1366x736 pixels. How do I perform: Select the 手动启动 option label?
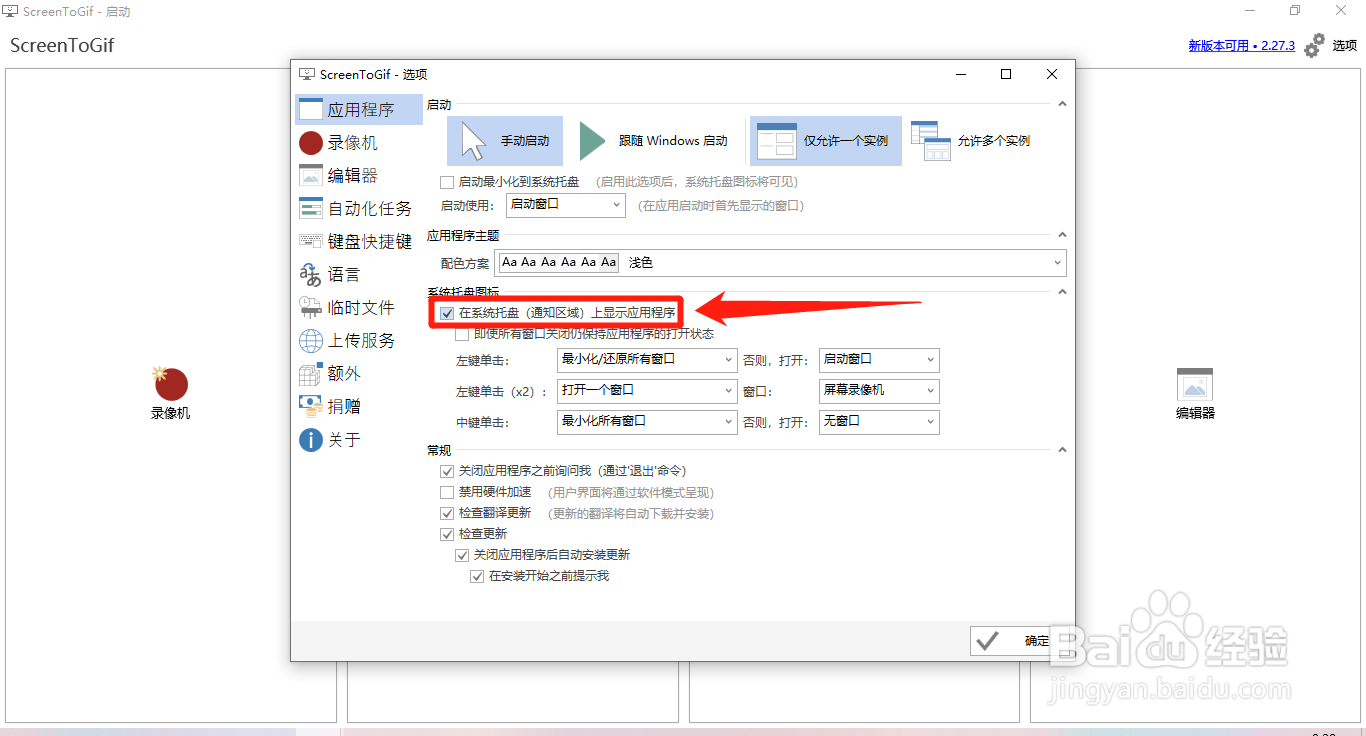pos(525,141)
